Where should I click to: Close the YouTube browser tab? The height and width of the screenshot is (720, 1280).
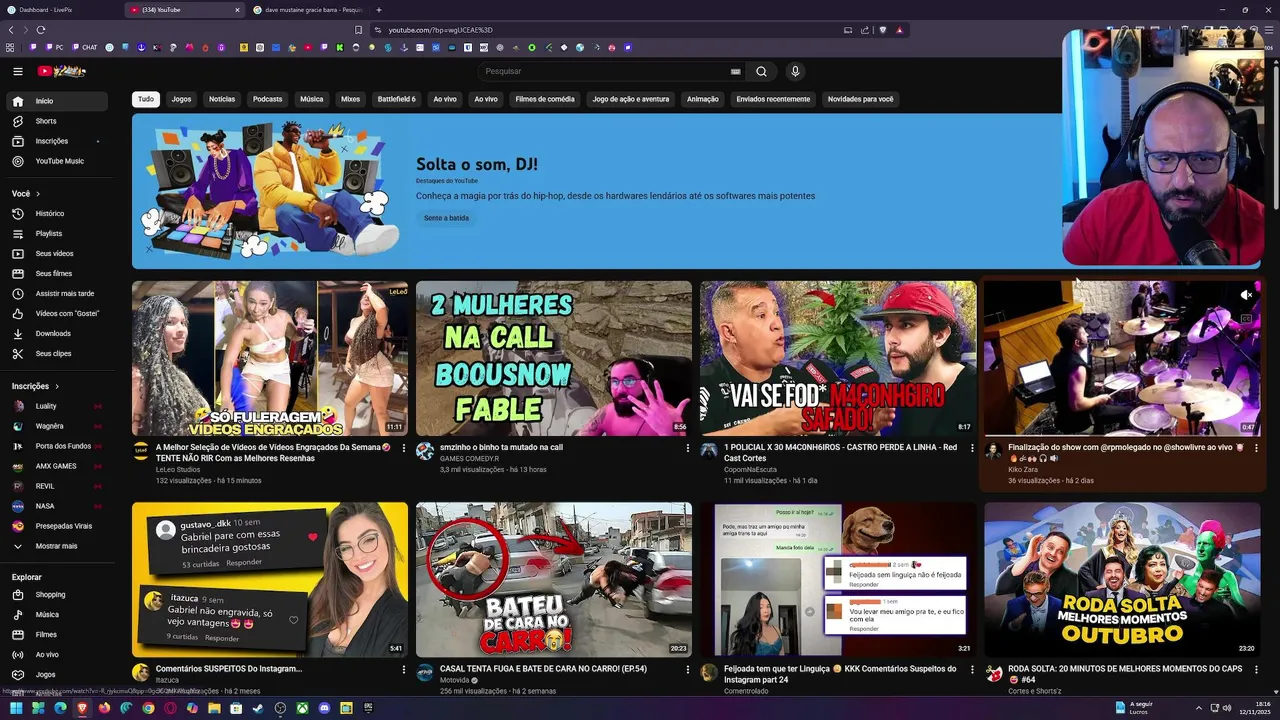click(237, 10)
